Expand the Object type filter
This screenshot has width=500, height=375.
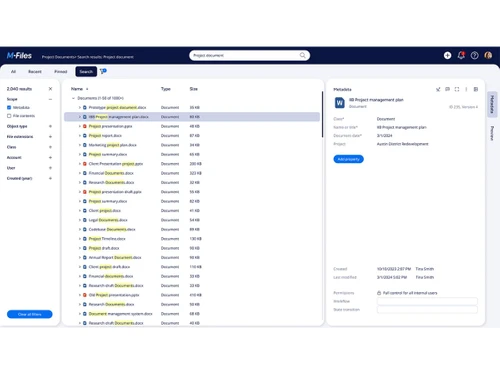pos(50,126)
